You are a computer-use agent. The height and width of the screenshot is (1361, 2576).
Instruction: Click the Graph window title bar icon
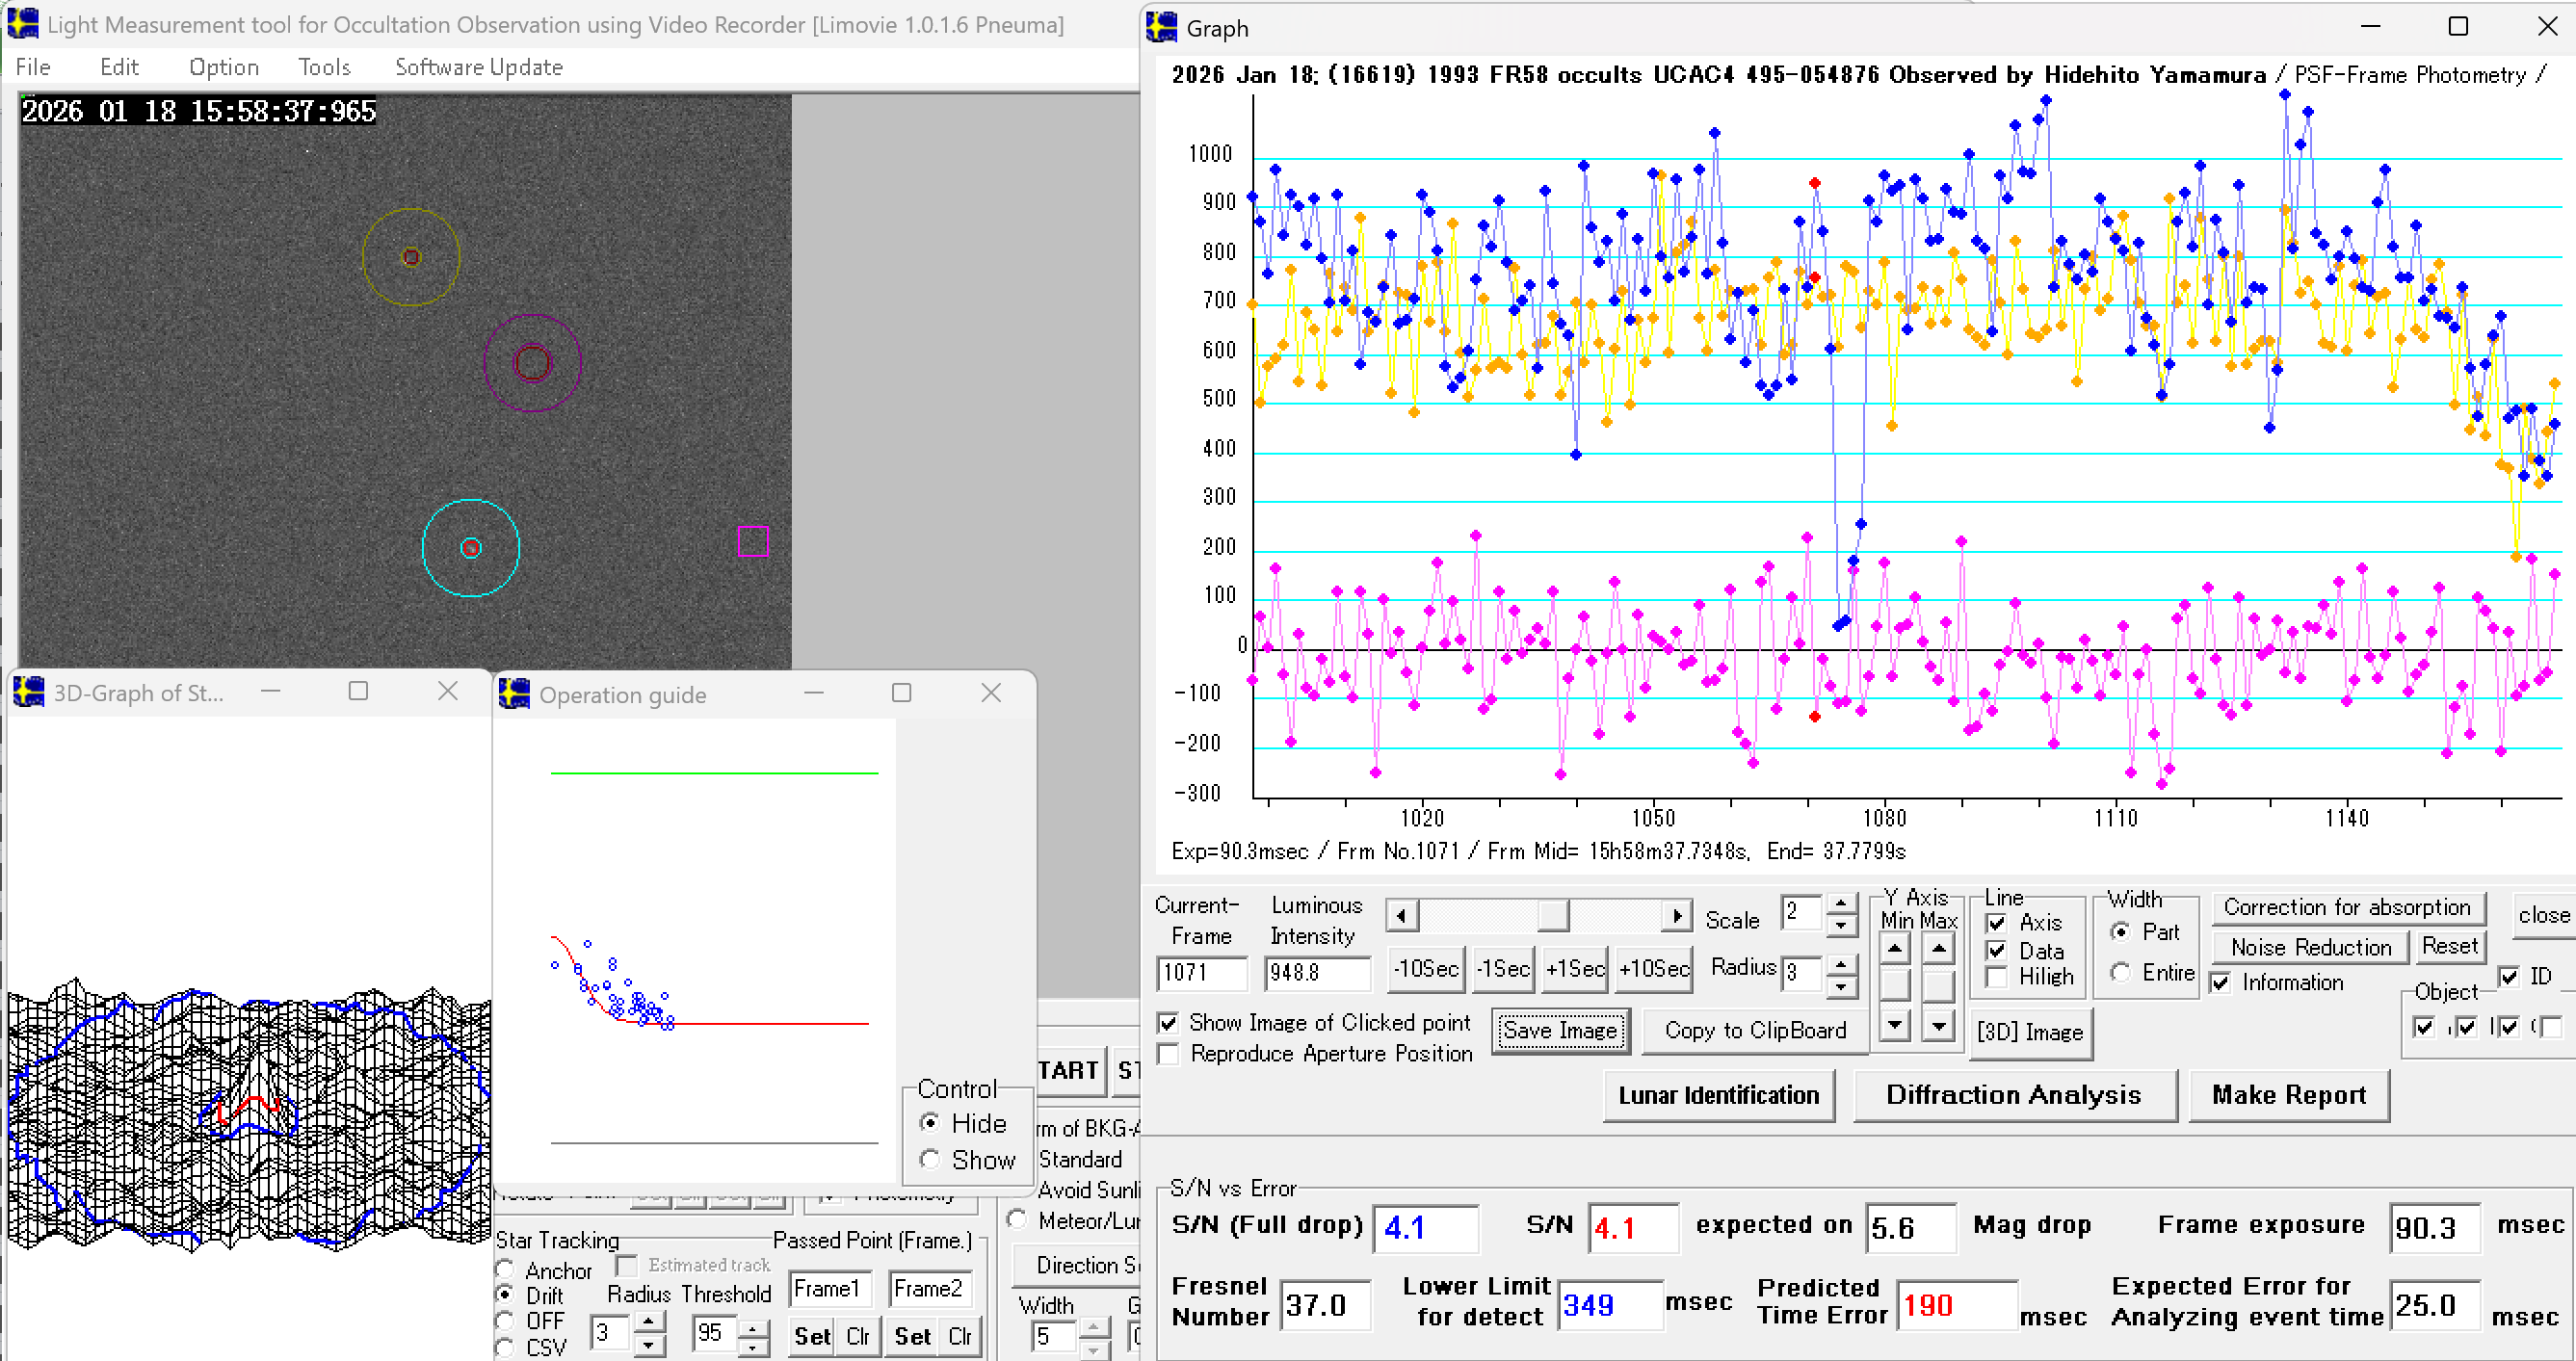[1162, 27]
